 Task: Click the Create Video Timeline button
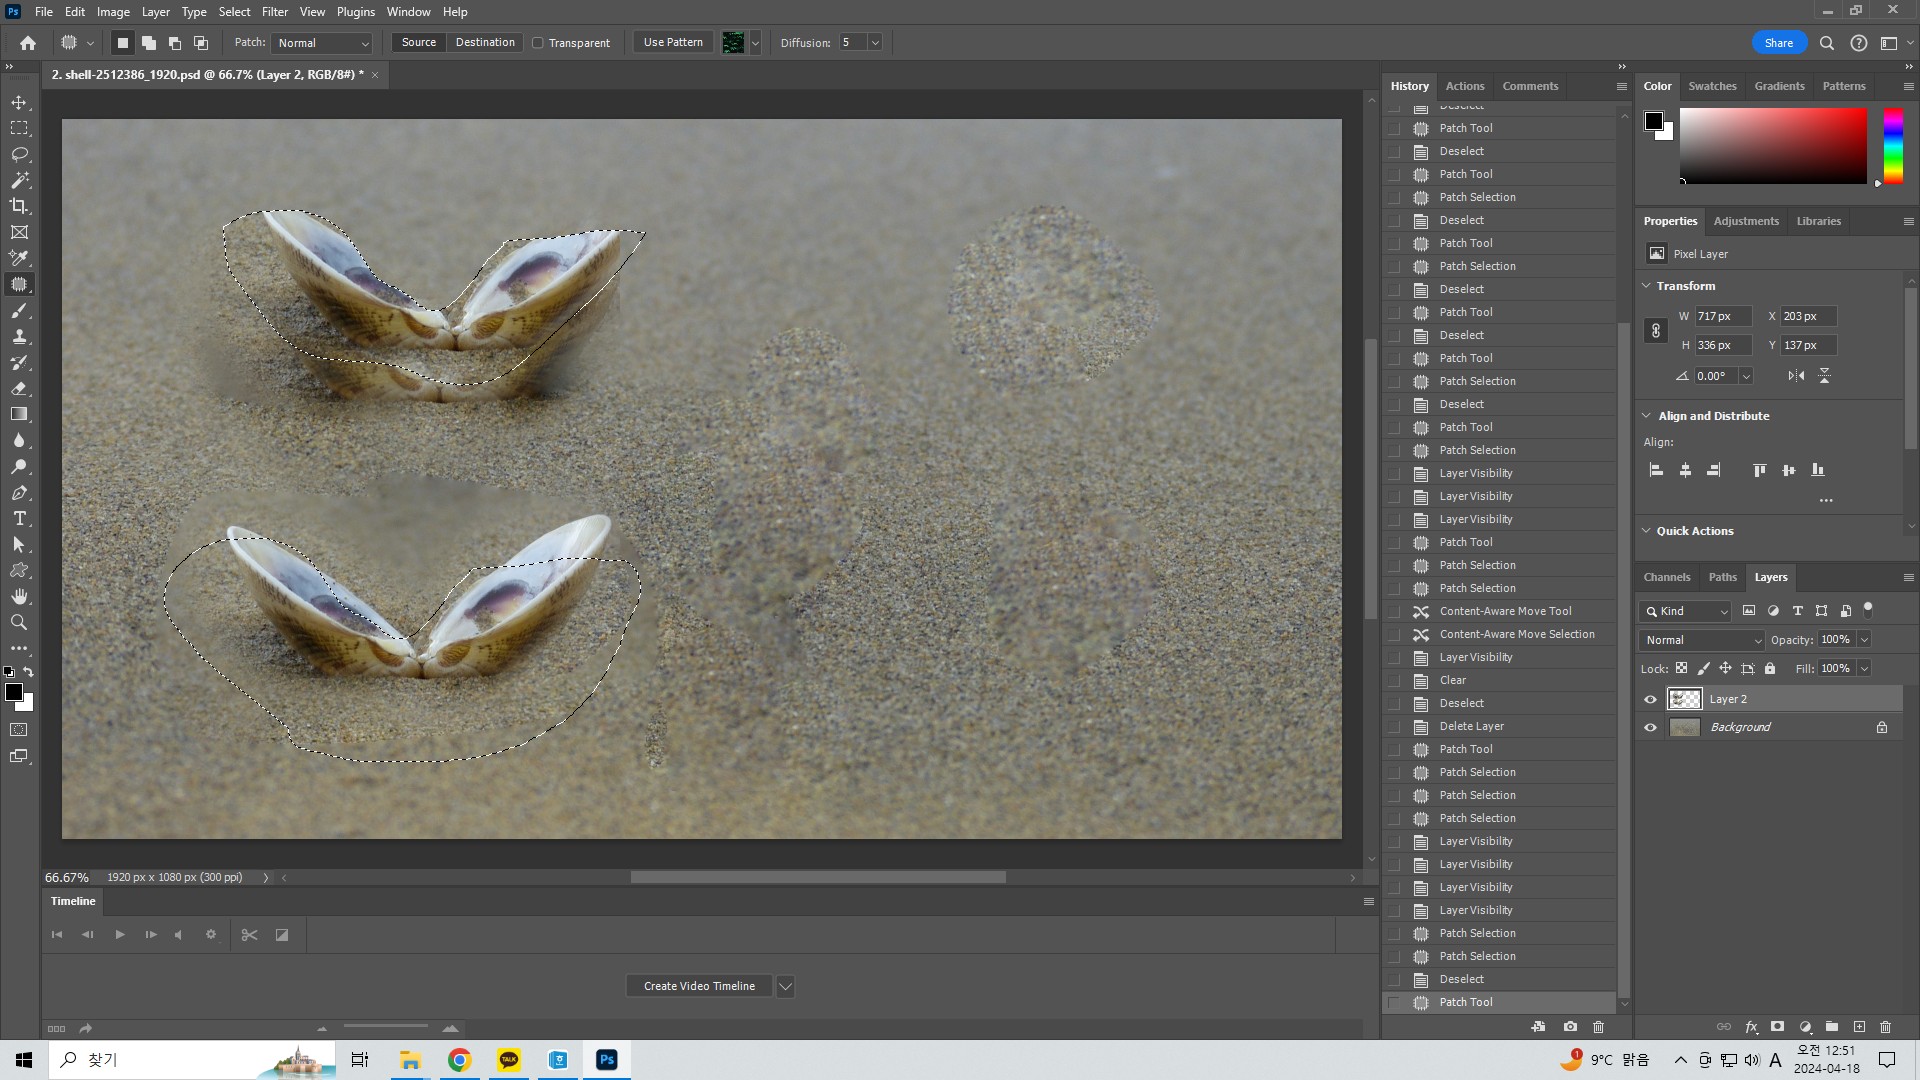point(699,986)
